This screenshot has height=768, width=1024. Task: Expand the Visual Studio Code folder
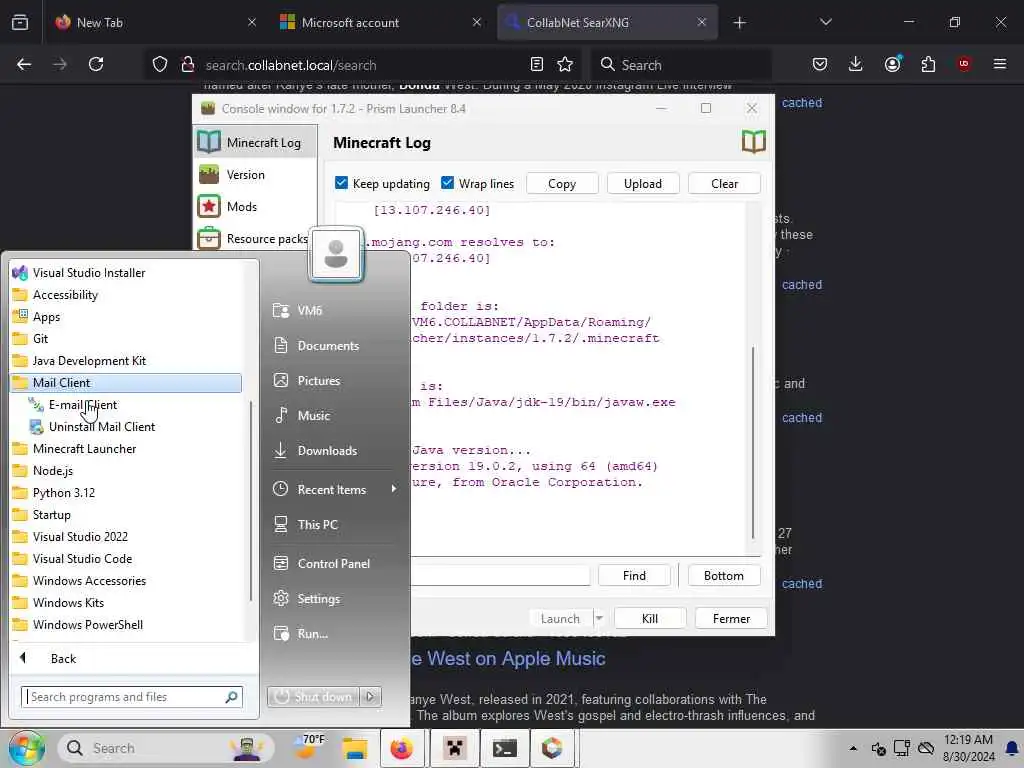[x=126, y=558]
